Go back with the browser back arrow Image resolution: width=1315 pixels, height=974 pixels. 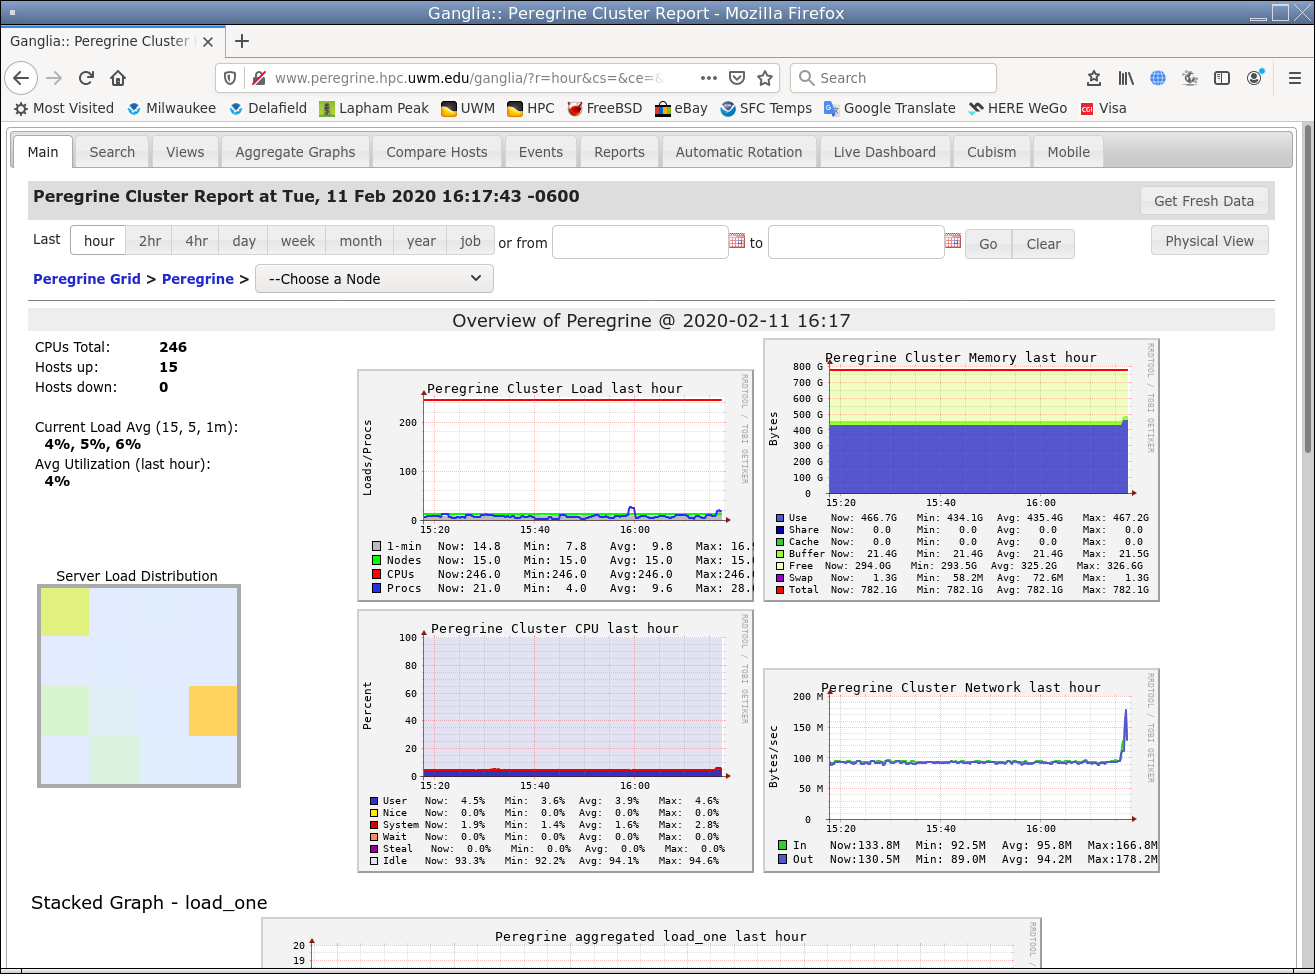pyautogui.click(x=22, y=78)
